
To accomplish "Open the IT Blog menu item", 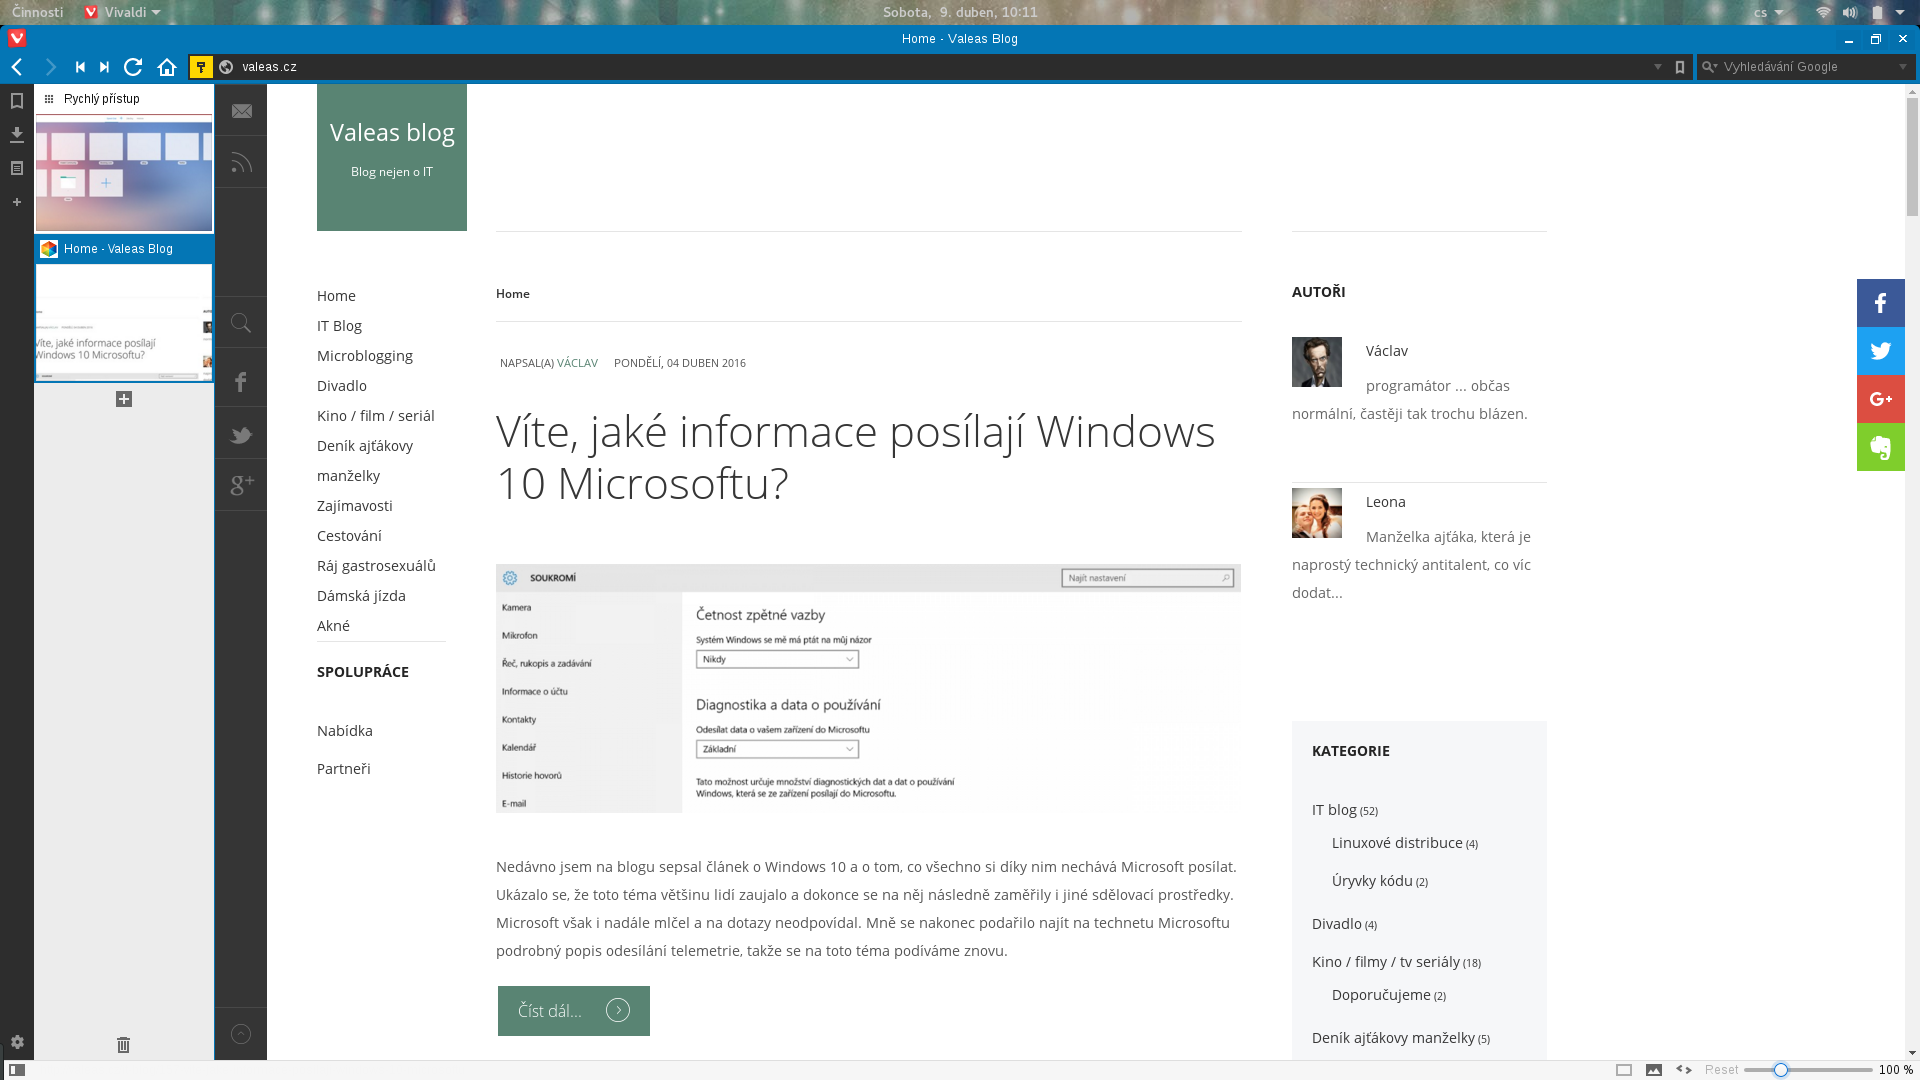I will pyautogui.click(x=339, y=326).
